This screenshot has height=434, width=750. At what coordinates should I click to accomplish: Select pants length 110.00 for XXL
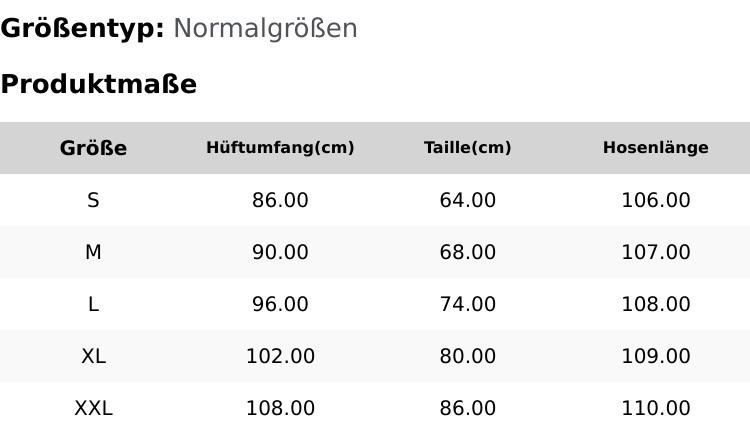click(655, 408)
